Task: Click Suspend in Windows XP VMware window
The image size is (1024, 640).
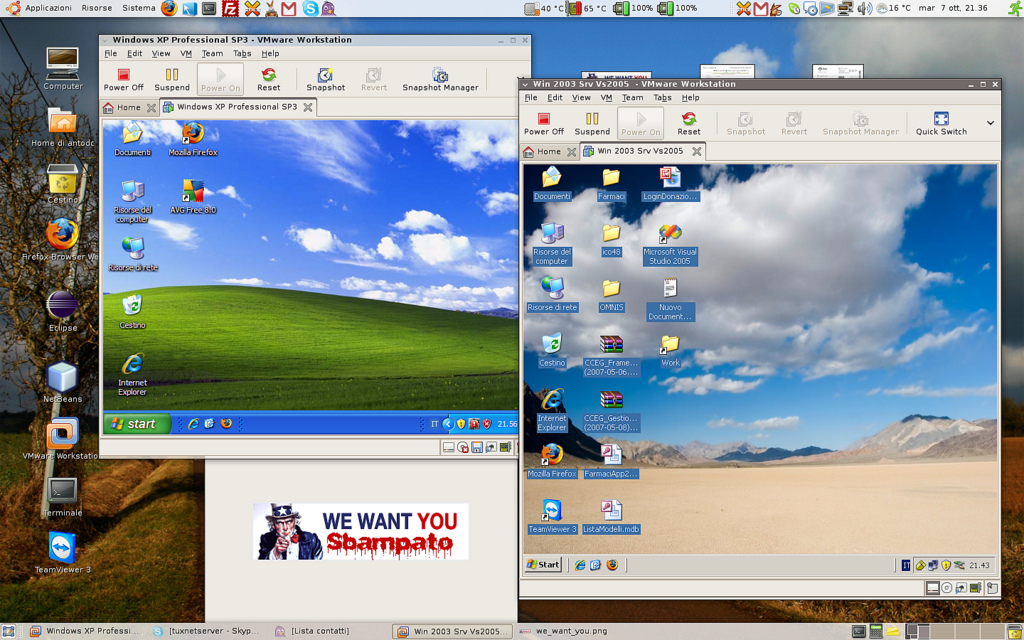Action: pos(172,80)
